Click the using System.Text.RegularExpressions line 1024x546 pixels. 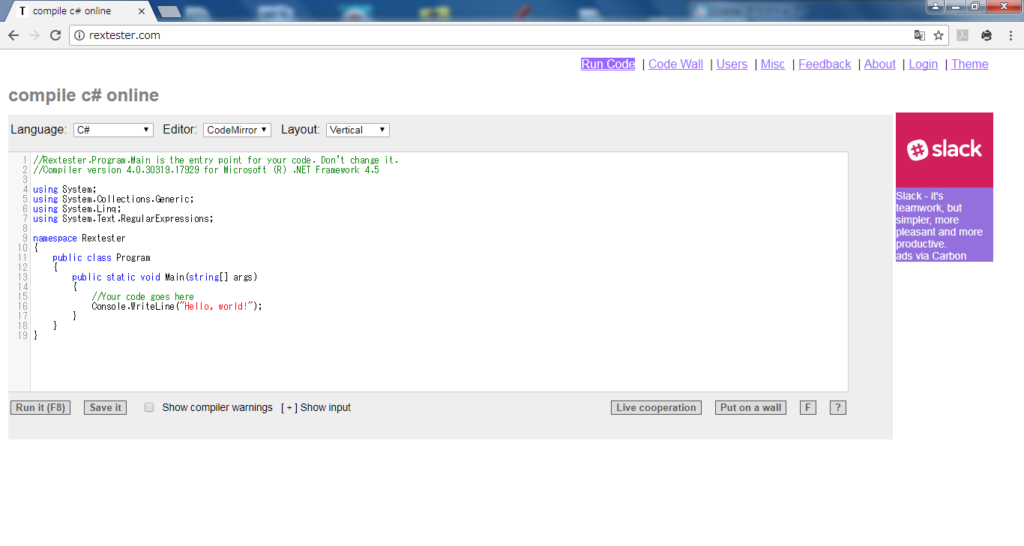(123, 219)
